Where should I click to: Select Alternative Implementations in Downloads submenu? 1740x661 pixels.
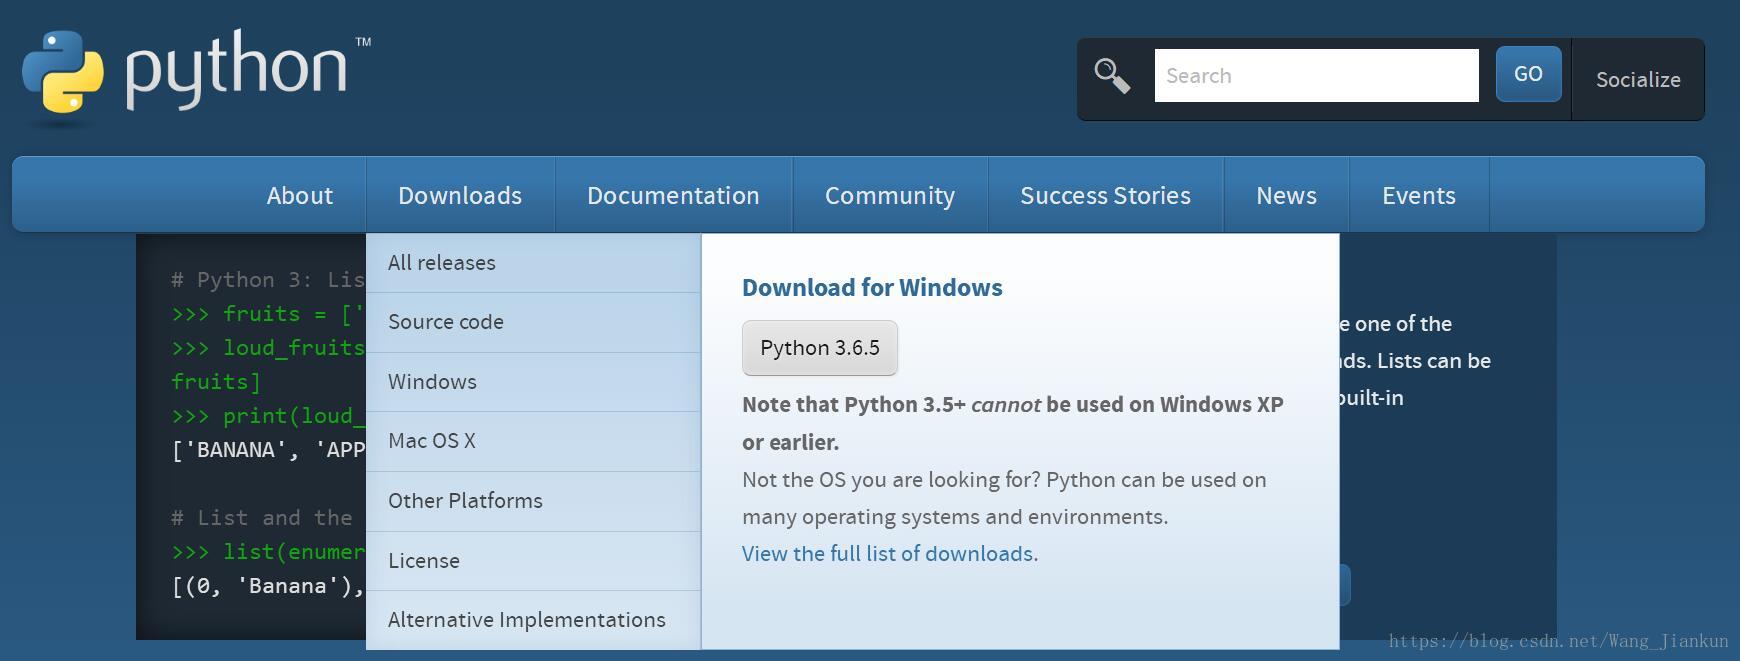coord(533,620)
